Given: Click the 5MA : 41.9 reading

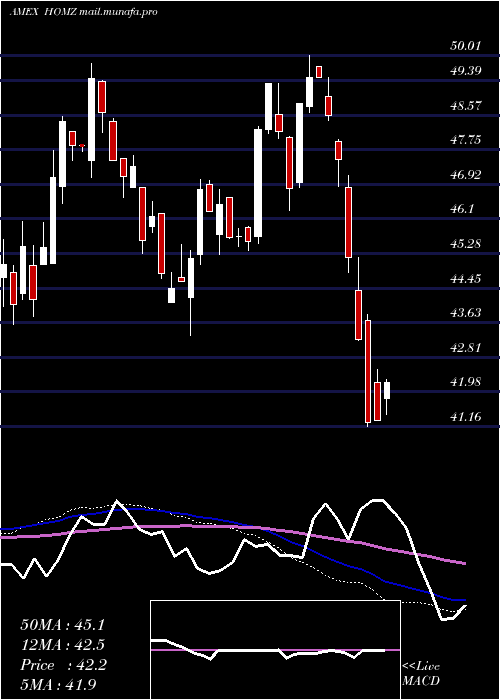Looking at the screenshot, I should click(x=58, y=685).
